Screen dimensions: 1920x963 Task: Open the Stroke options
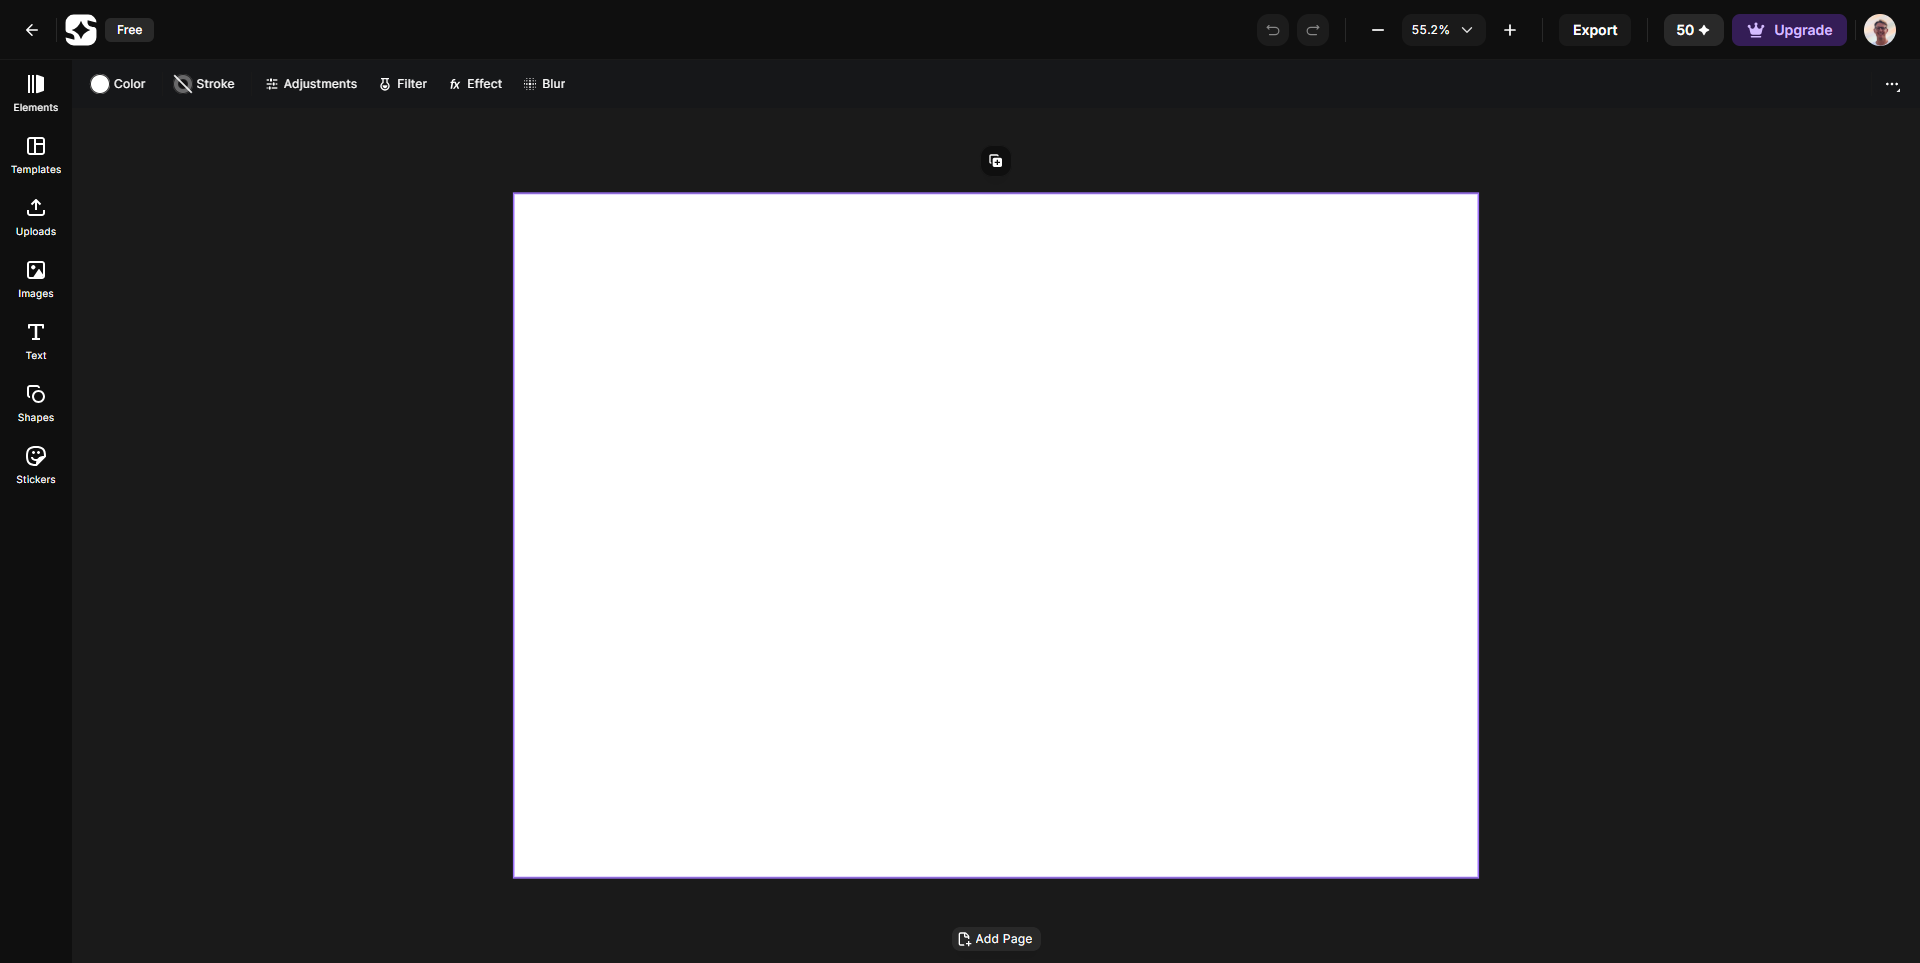pyautogui.click(x=204, y=84)
